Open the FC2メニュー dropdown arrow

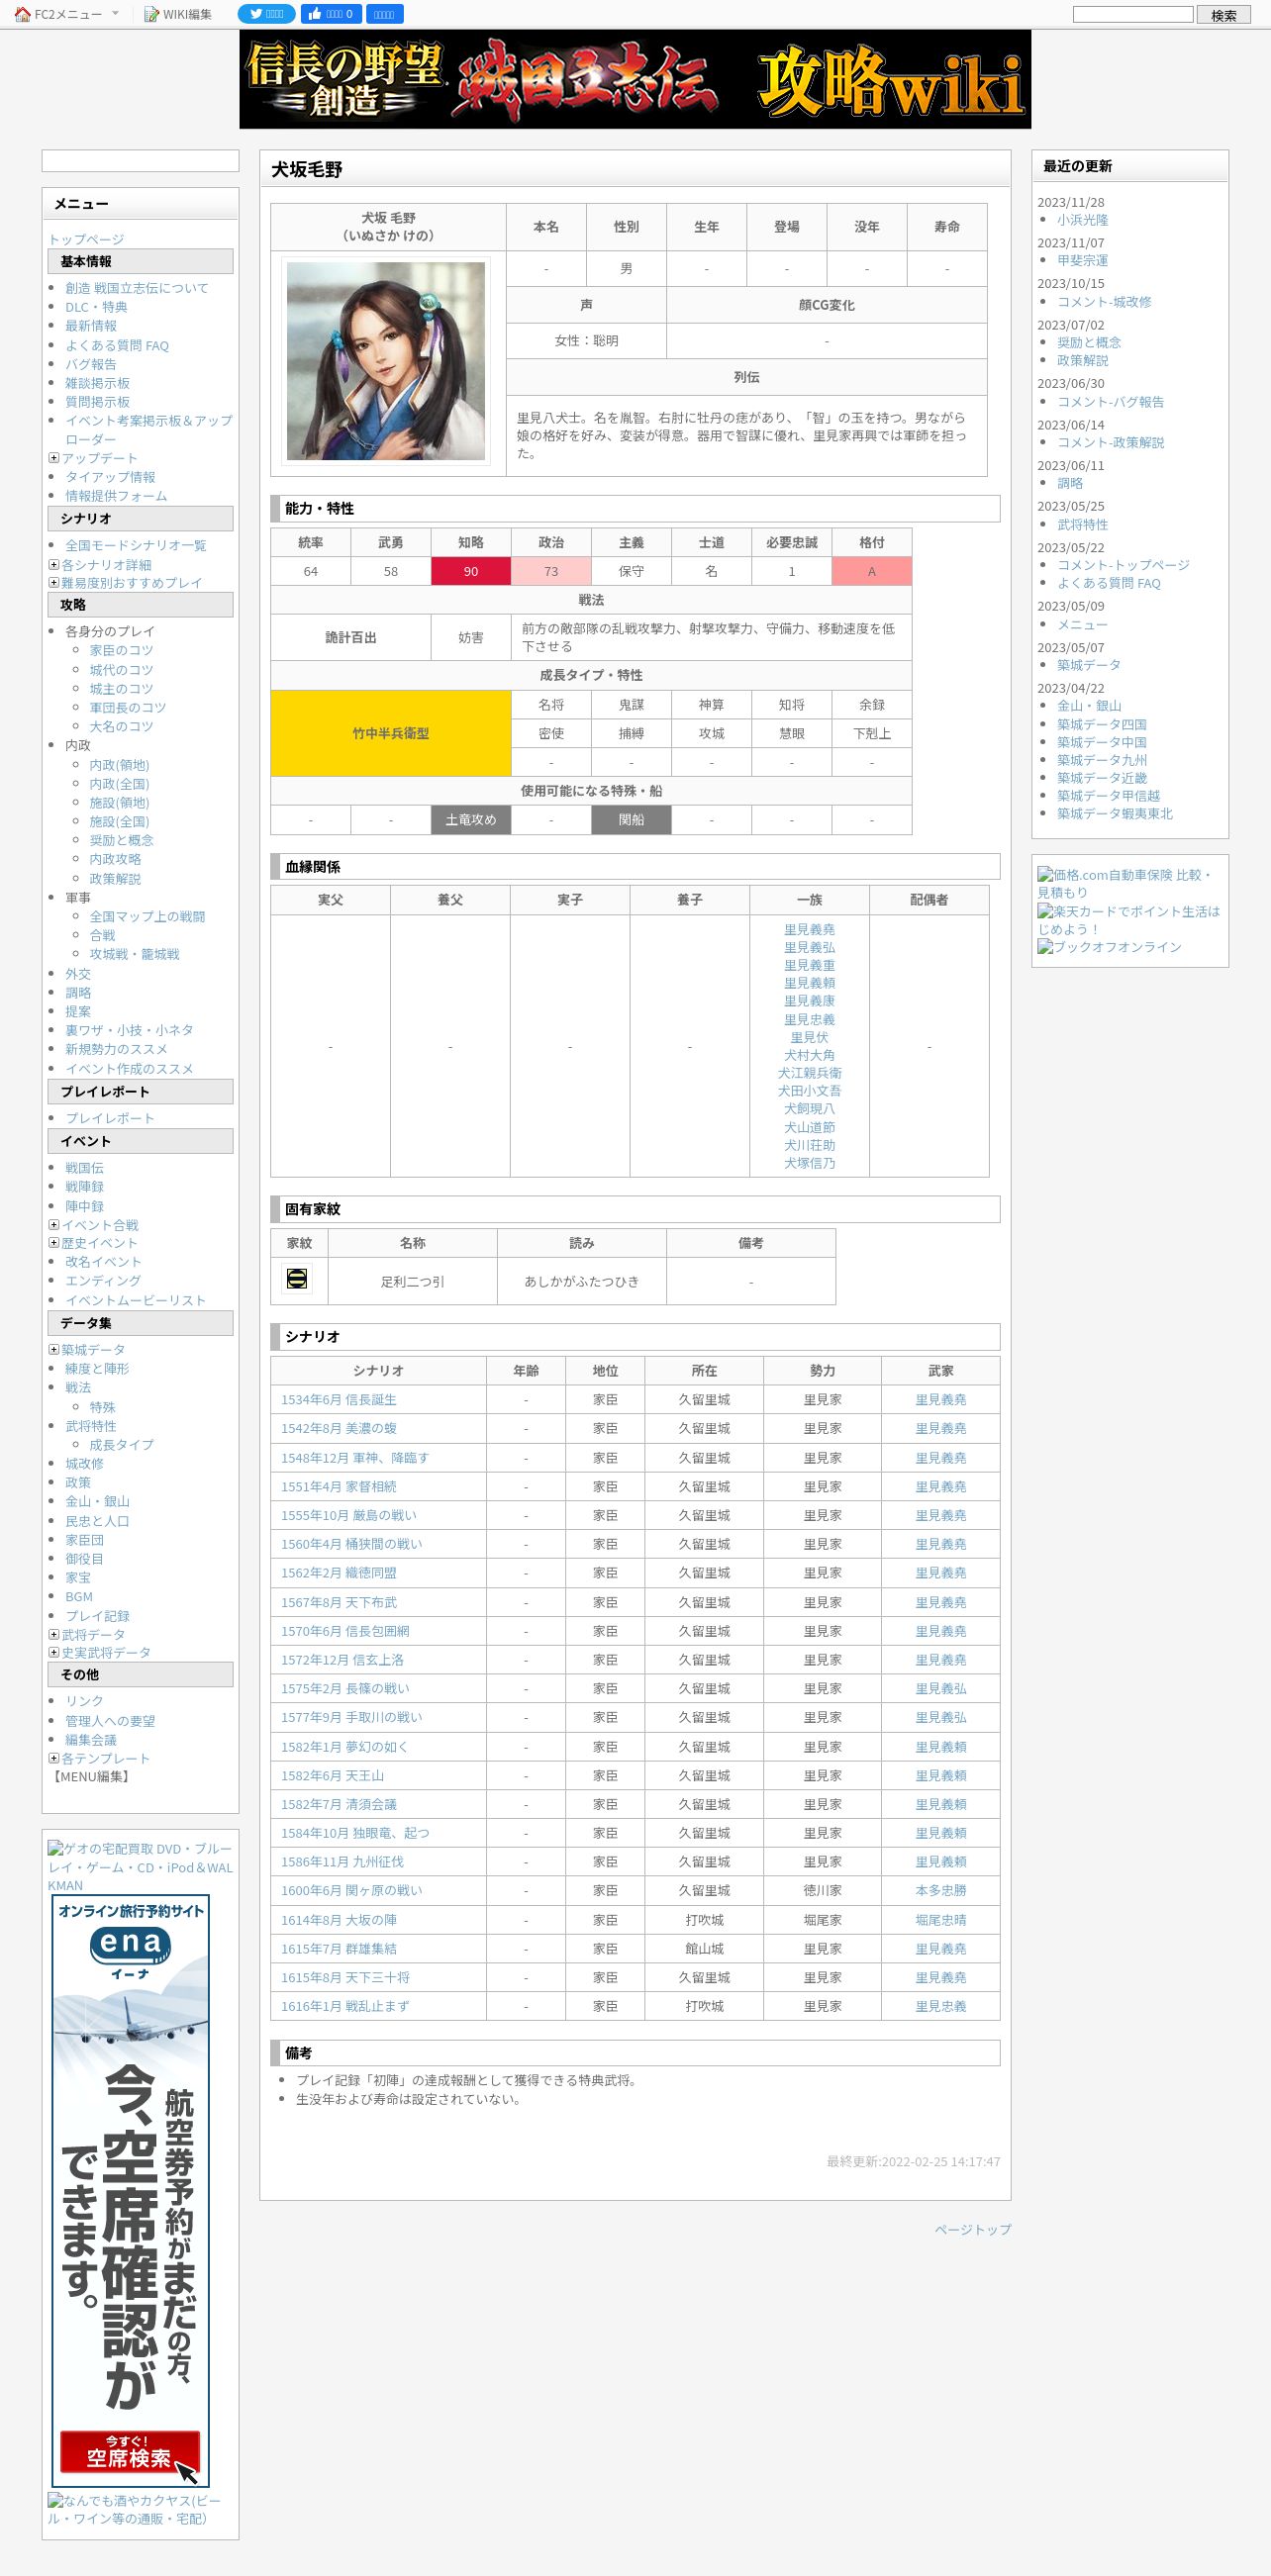click(x=115, y=13)
